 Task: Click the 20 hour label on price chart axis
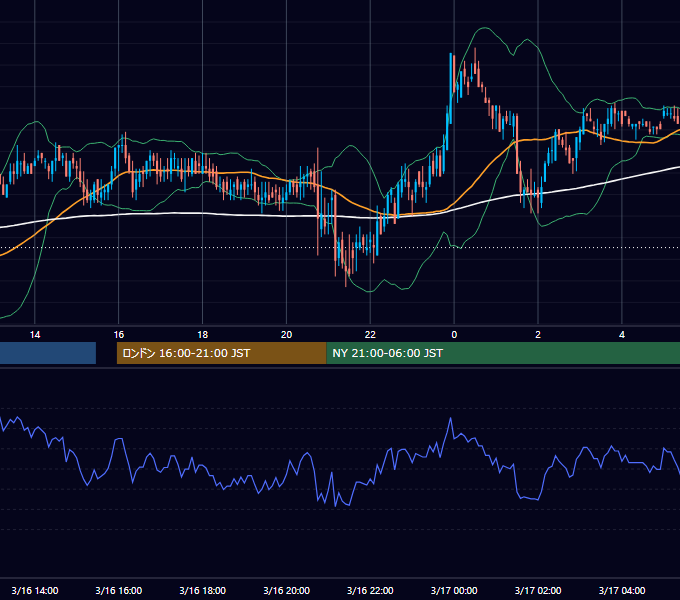tap(286, 335)
